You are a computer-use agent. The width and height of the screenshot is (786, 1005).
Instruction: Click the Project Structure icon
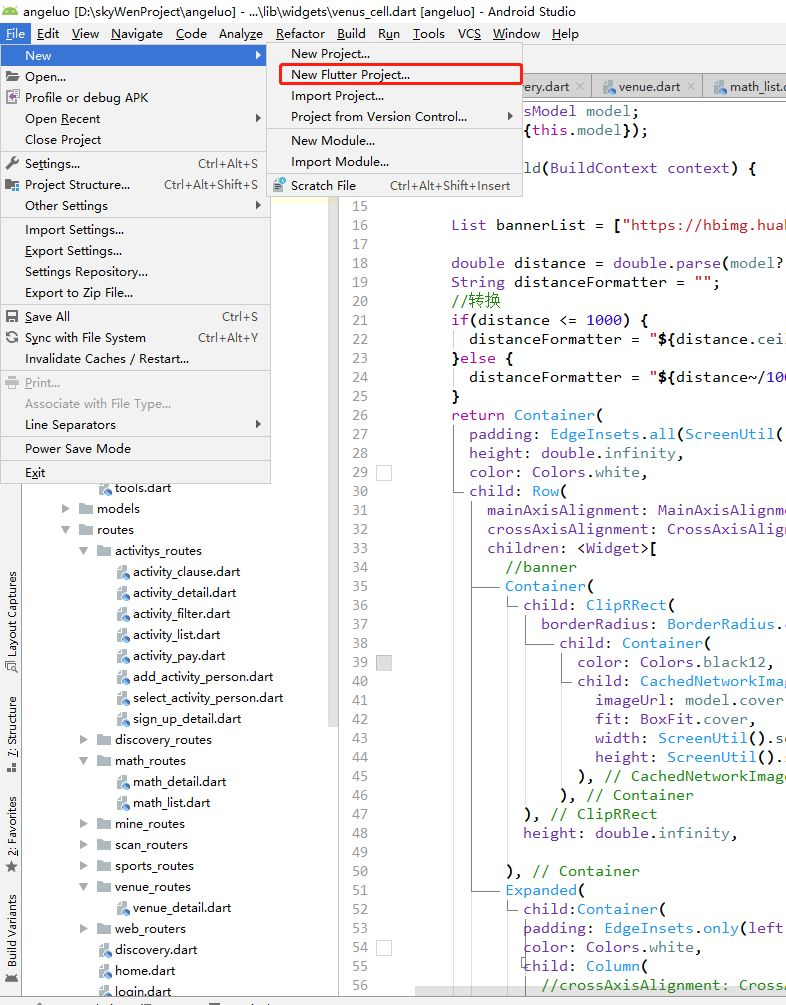(12, 185)
